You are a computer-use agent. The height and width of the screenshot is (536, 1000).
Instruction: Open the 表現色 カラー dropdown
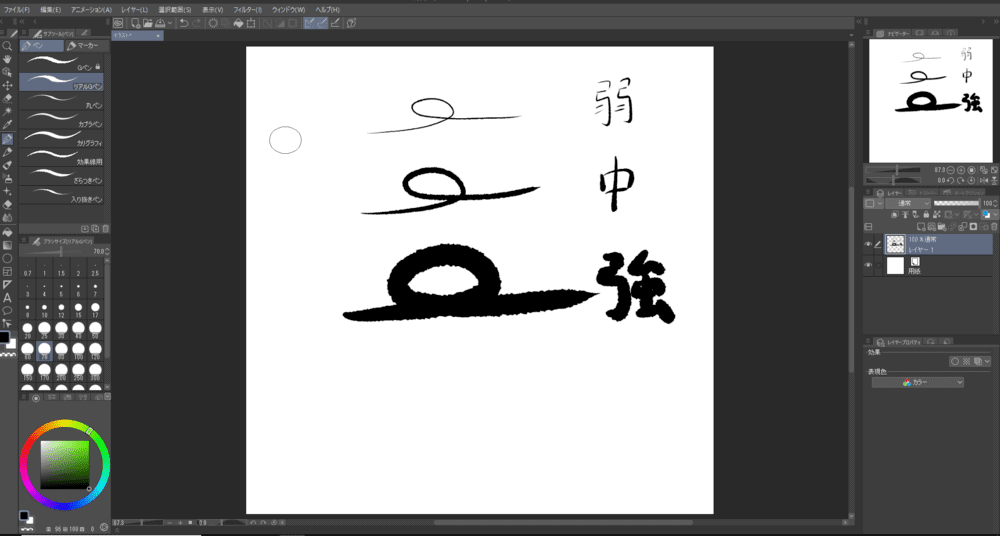click(918, 382)
